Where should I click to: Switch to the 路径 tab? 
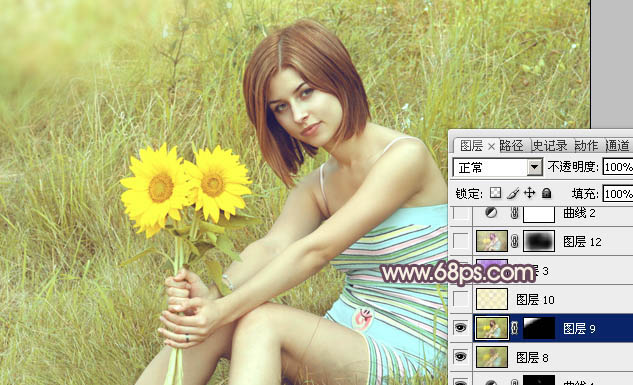(x=511, y=146)
